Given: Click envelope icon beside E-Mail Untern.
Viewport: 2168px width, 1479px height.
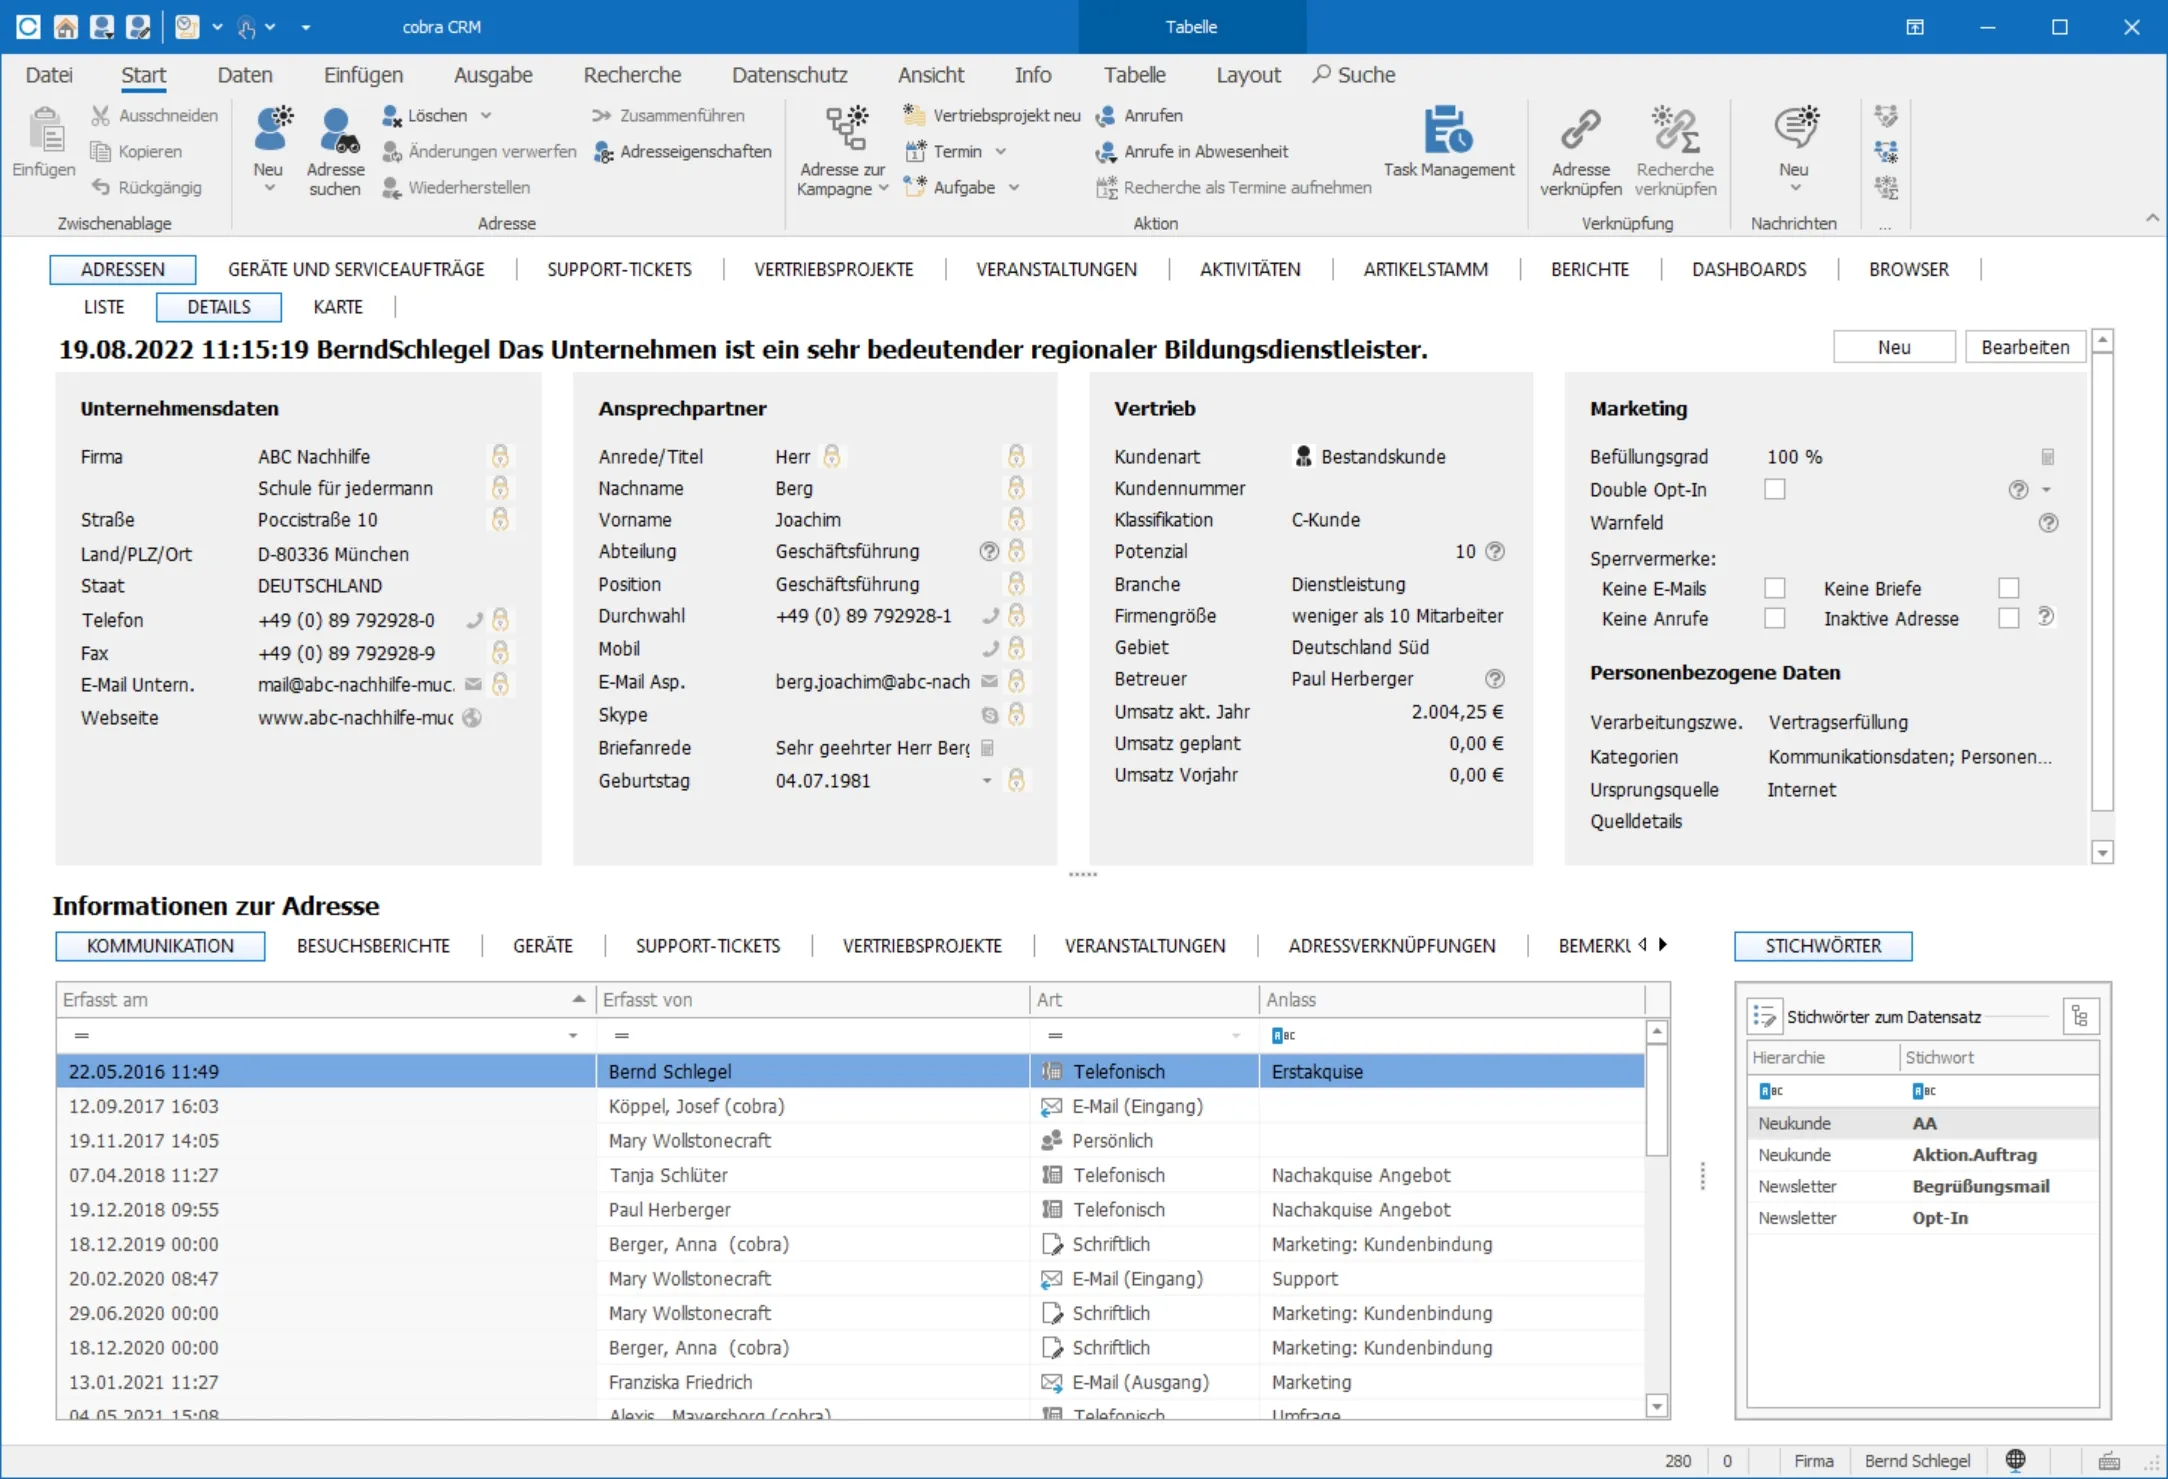Looking at the screenshot, I should pyautogui.click(x=474, y=685).
